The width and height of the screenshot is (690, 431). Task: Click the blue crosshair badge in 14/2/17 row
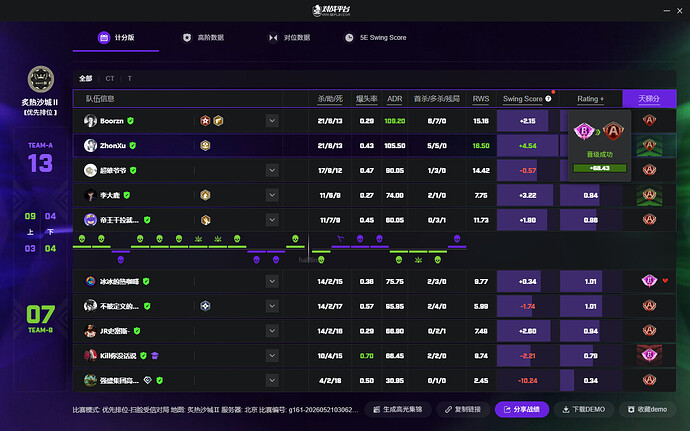point(205,306)
